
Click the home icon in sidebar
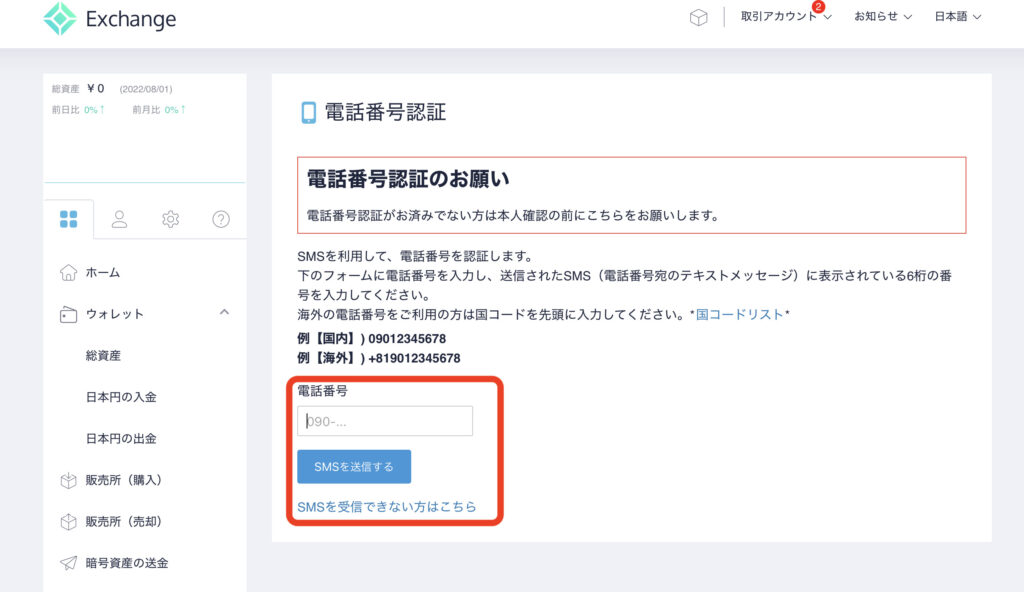[x=68, y=272]
